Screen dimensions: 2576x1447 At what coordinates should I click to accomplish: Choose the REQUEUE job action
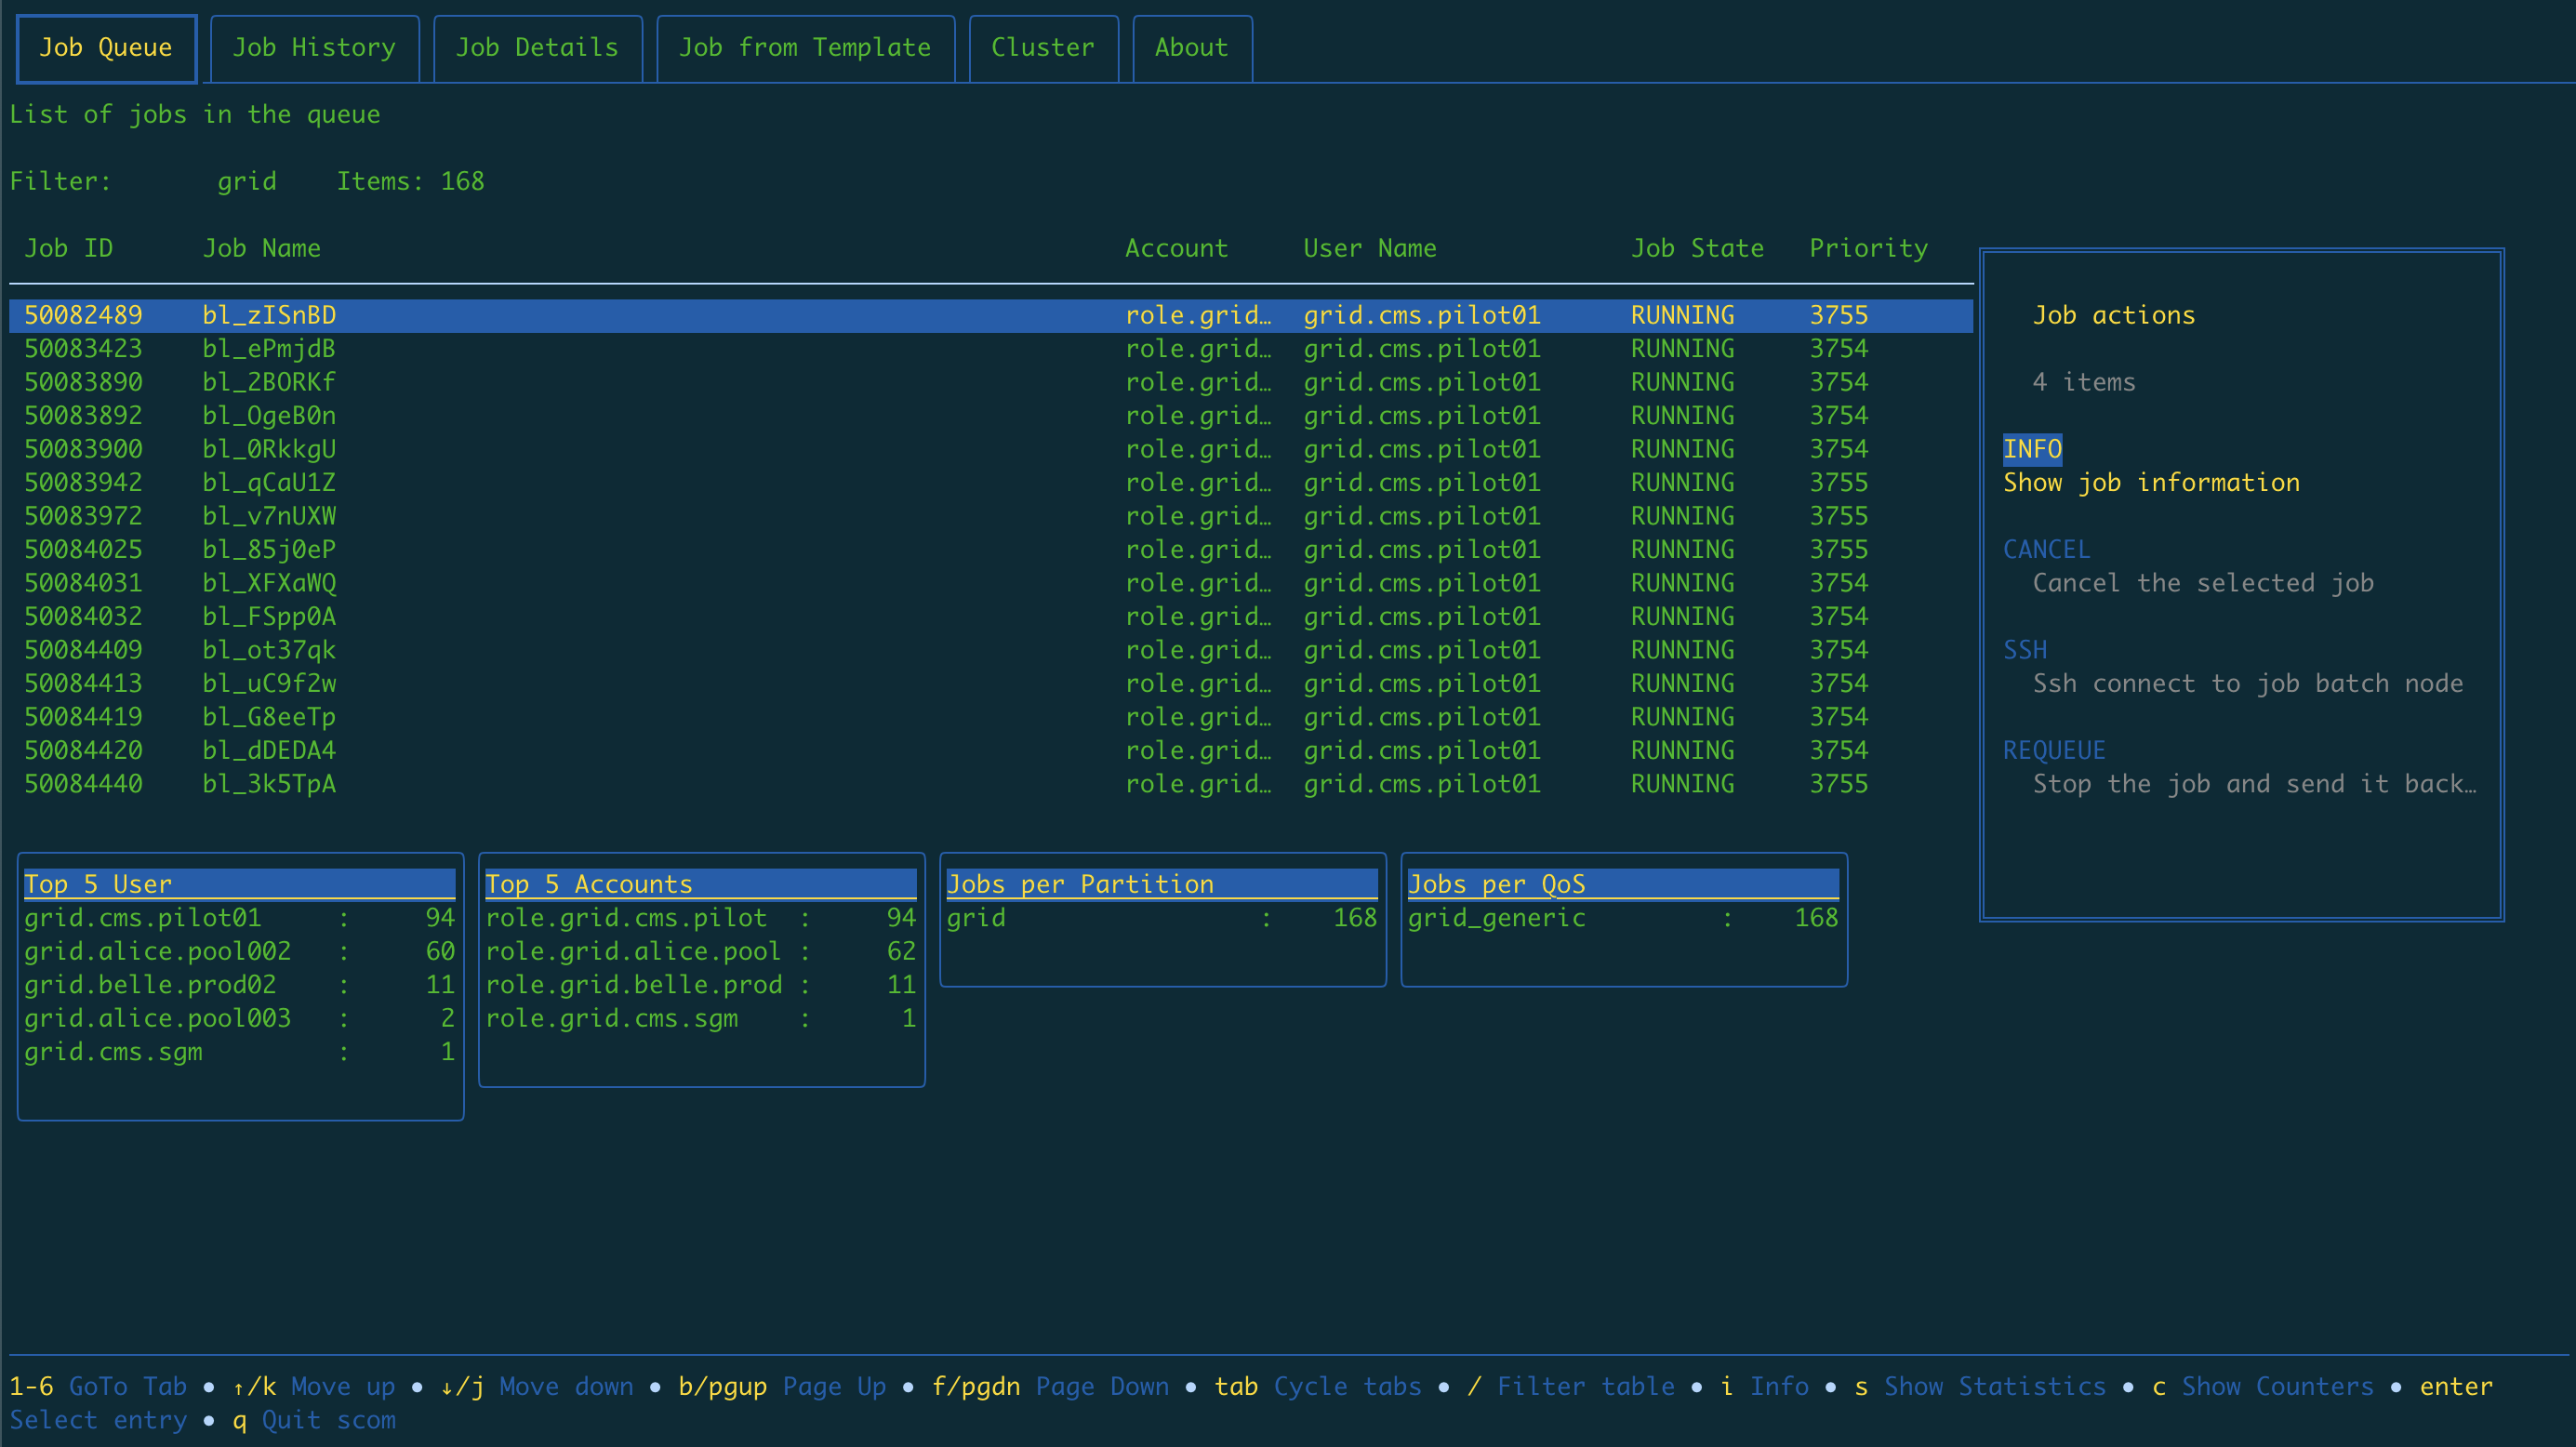(x=2054, y=750)
